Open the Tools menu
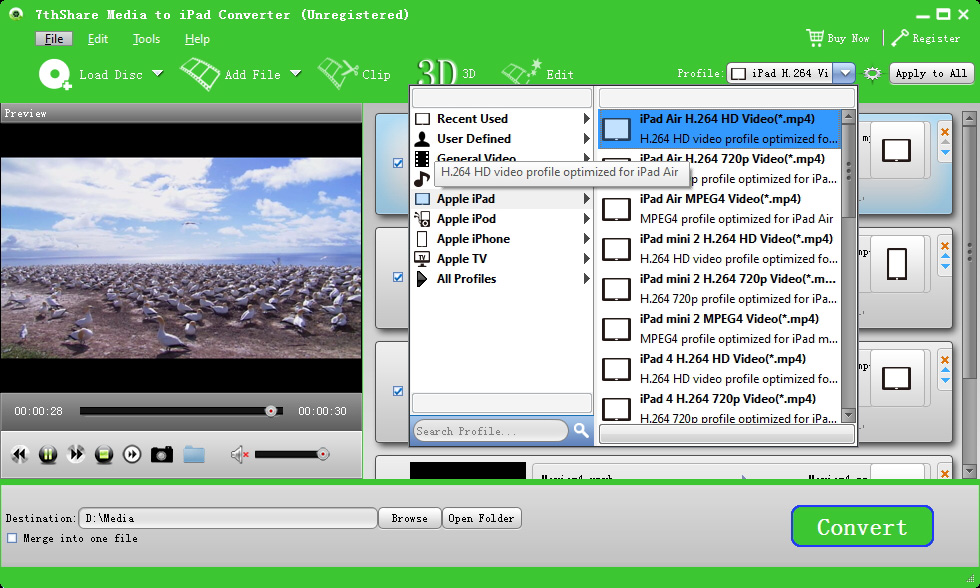This screenshot has width=980, height=588. pos(146,39)
